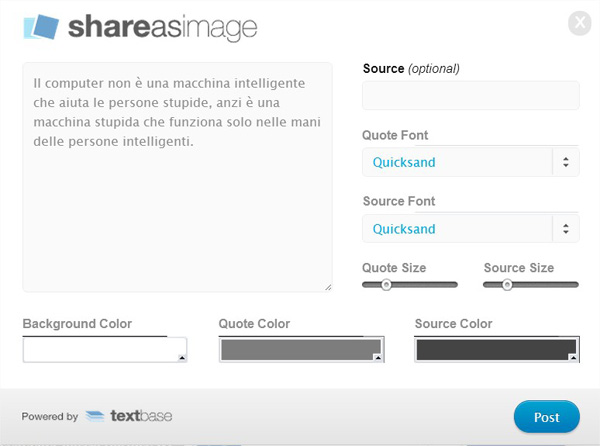Click the Source Font stepper arrows
The image size is (600, 446).
pos(566,229)
